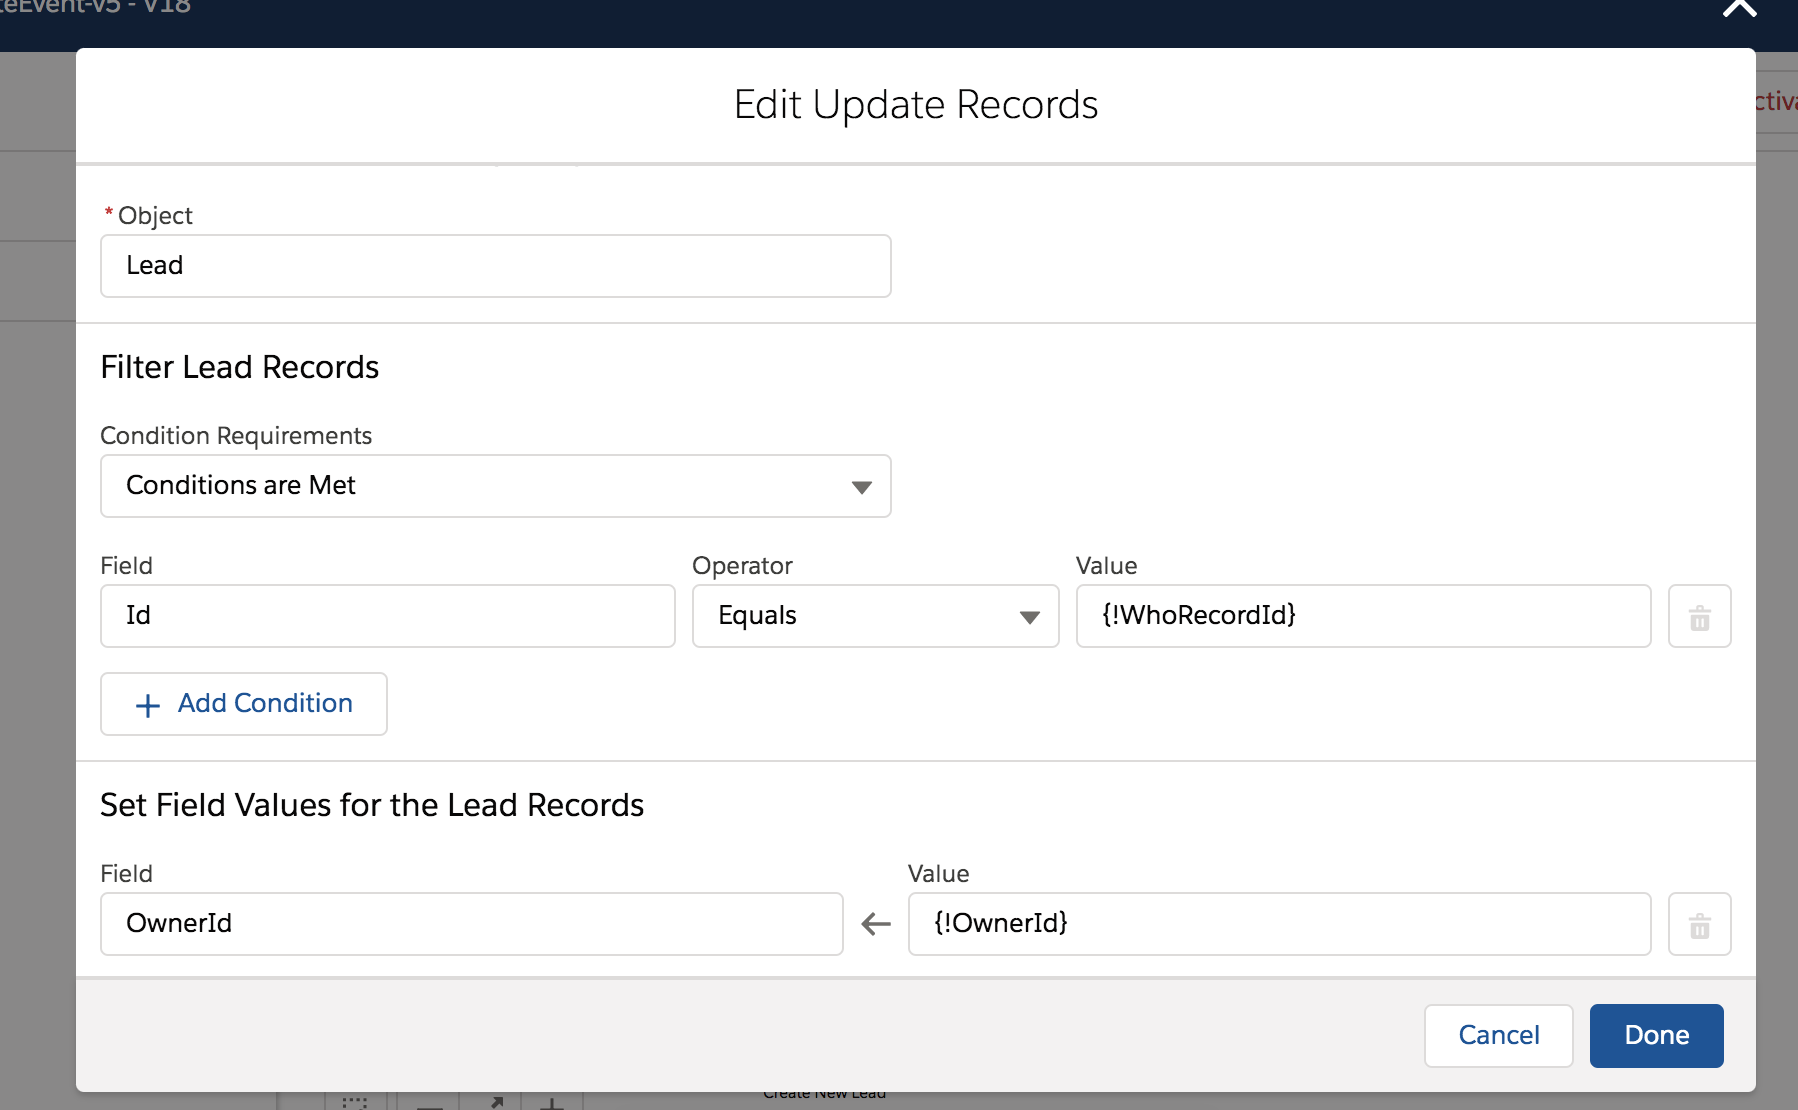Click the dropdown arrow on Equals operator
The height and width of the screenshot is (1110, 1798).
point(1031,618)
